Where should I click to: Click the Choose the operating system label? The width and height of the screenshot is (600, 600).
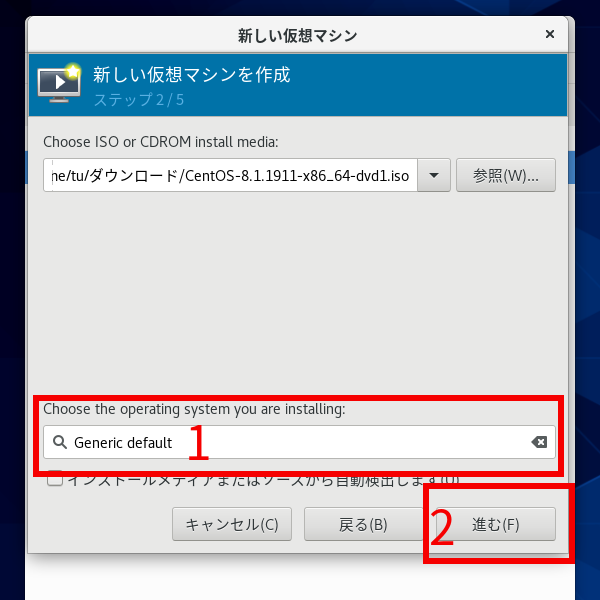point(194,409)
